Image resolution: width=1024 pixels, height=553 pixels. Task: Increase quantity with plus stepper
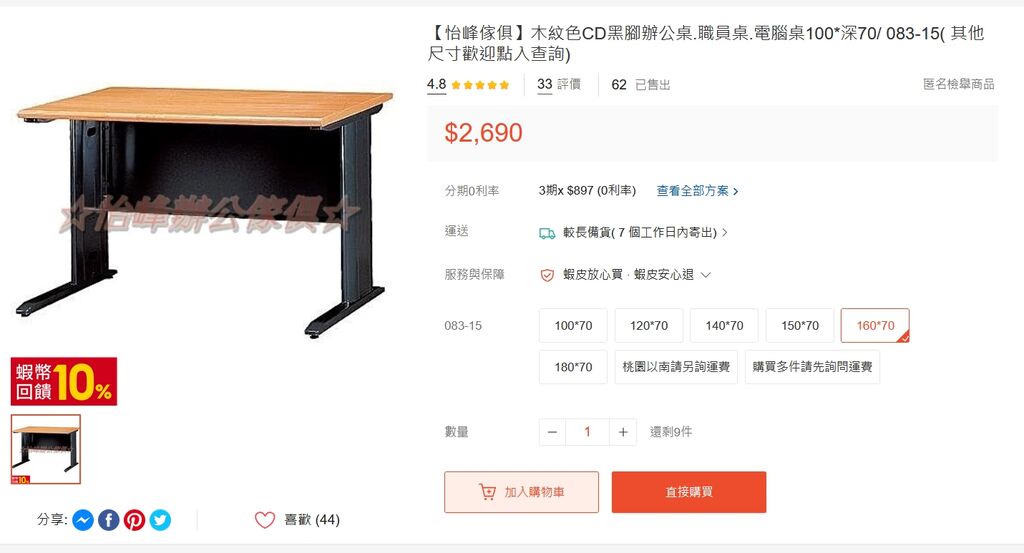(x=623, y=432)
